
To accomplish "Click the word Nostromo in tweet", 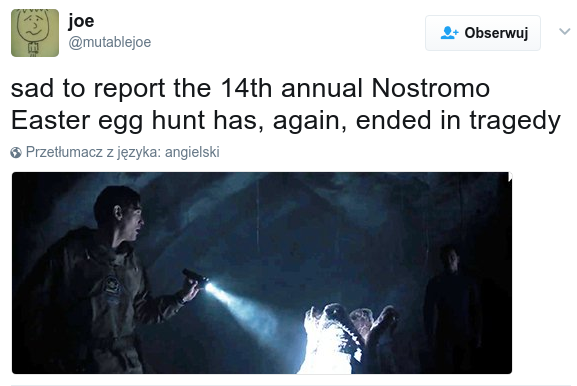I will 431,88.
